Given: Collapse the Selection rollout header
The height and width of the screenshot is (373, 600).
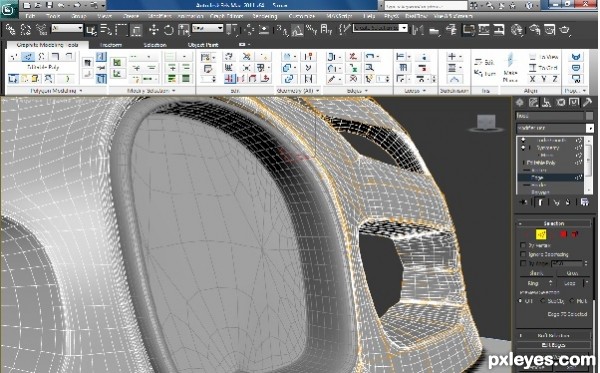Looking at the screenshot, I should coord(554,223).
